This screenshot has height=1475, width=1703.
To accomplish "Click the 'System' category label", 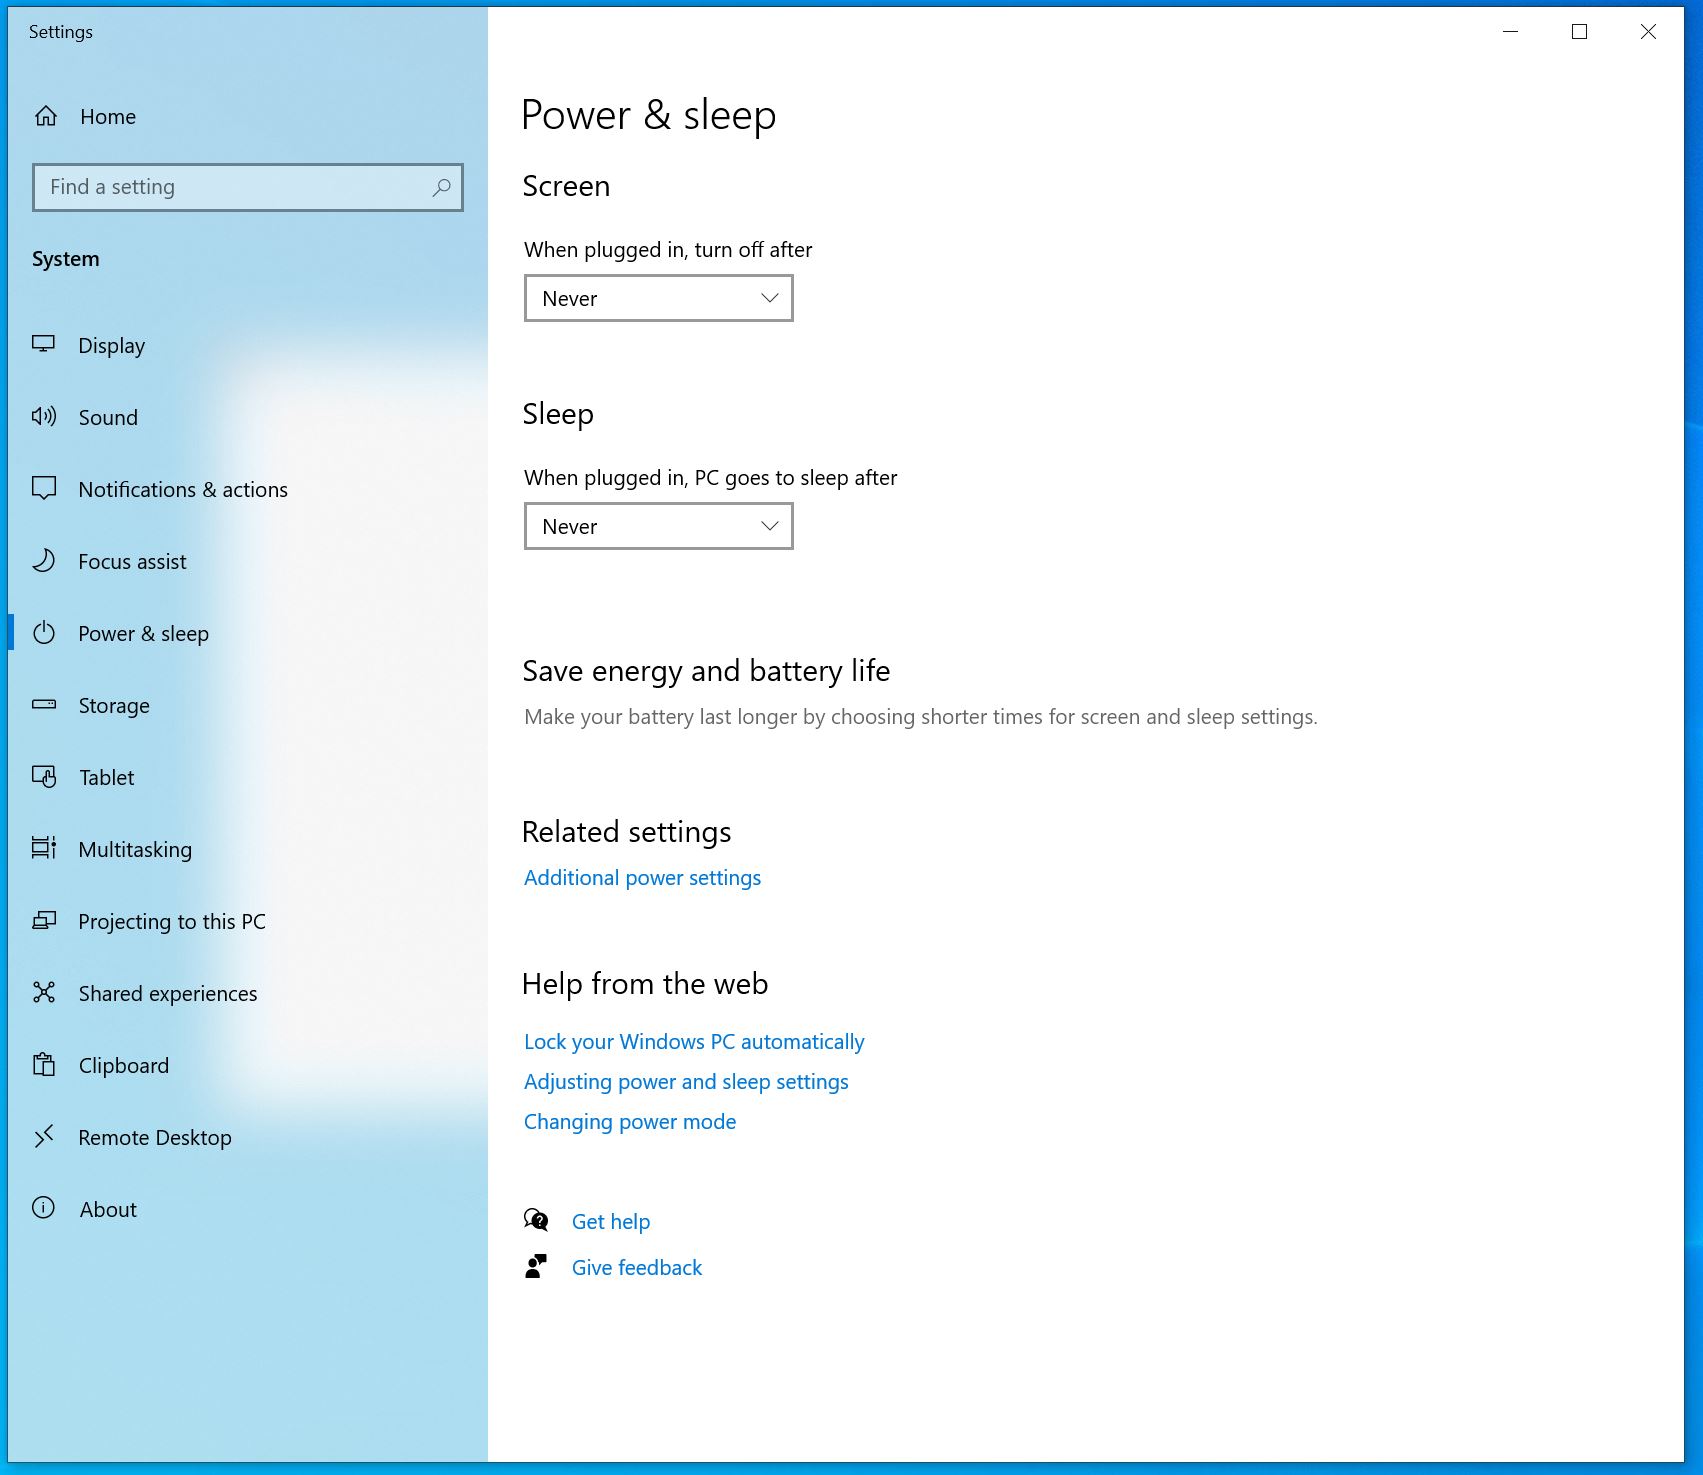I will pos(66,259).
